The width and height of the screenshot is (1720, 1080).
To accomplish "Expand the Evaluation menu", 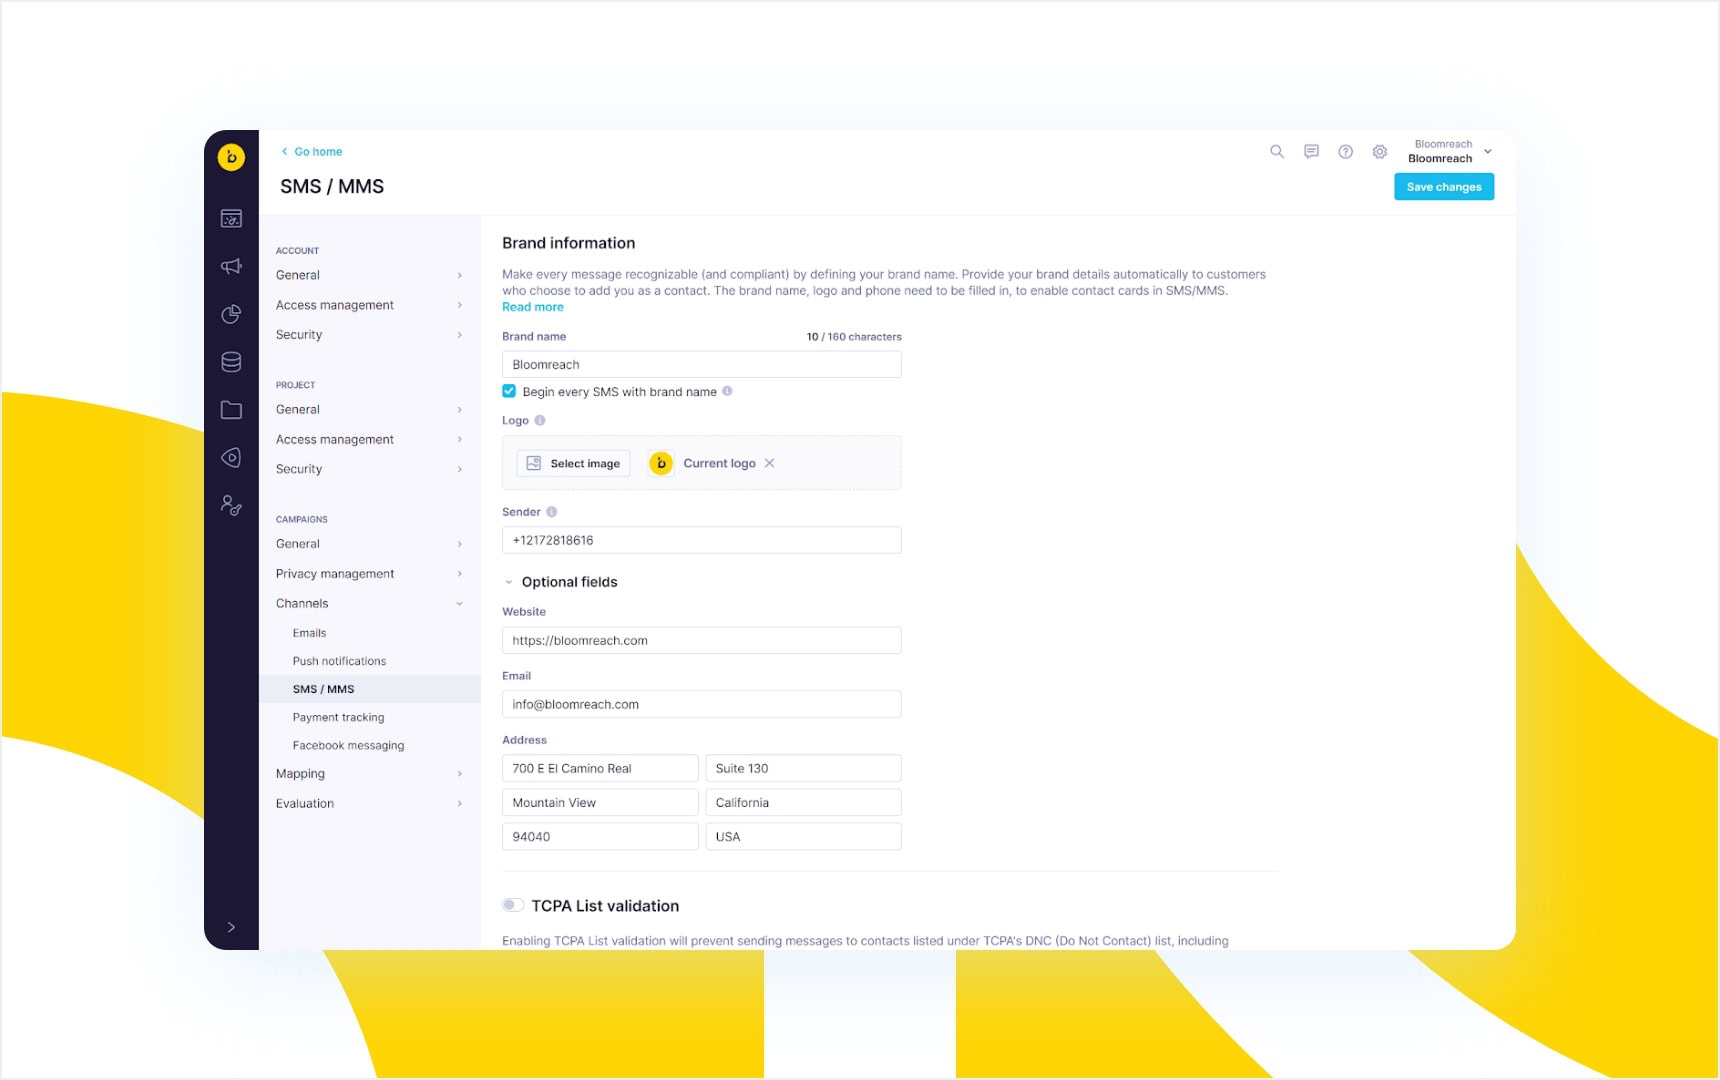I will 370,804.
